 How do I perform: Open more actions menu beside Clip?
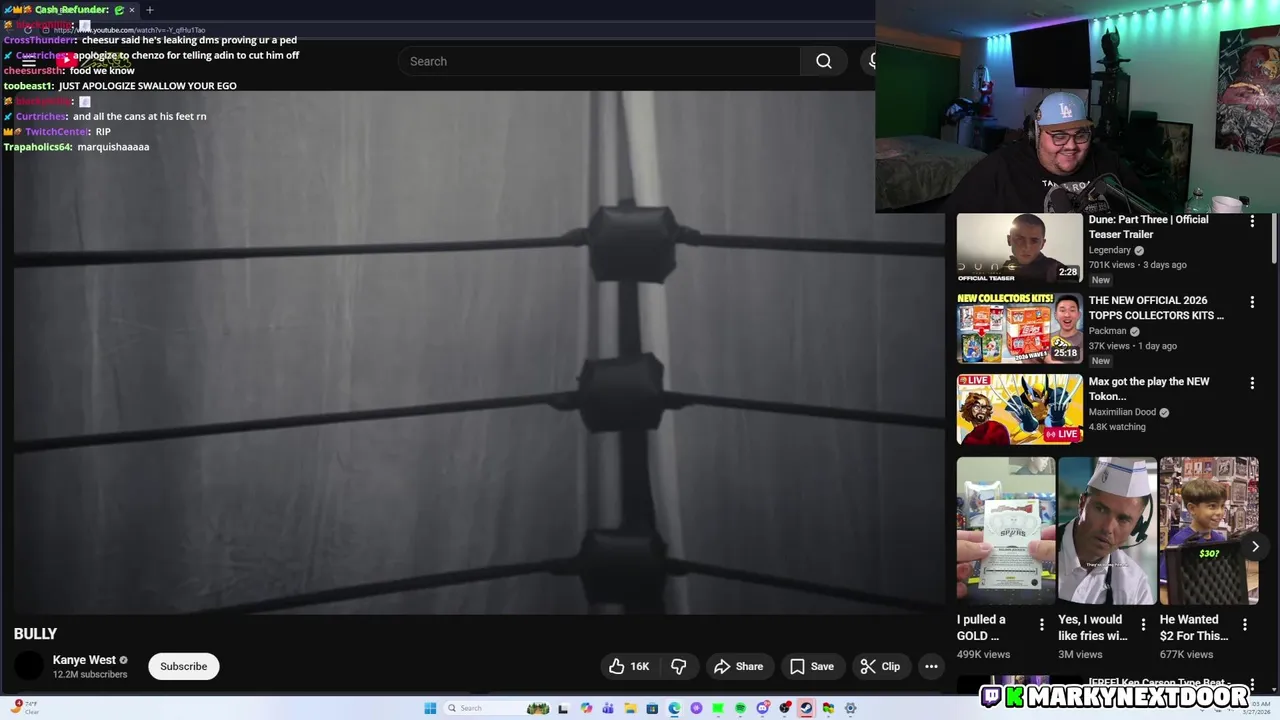tap(931, 666)
